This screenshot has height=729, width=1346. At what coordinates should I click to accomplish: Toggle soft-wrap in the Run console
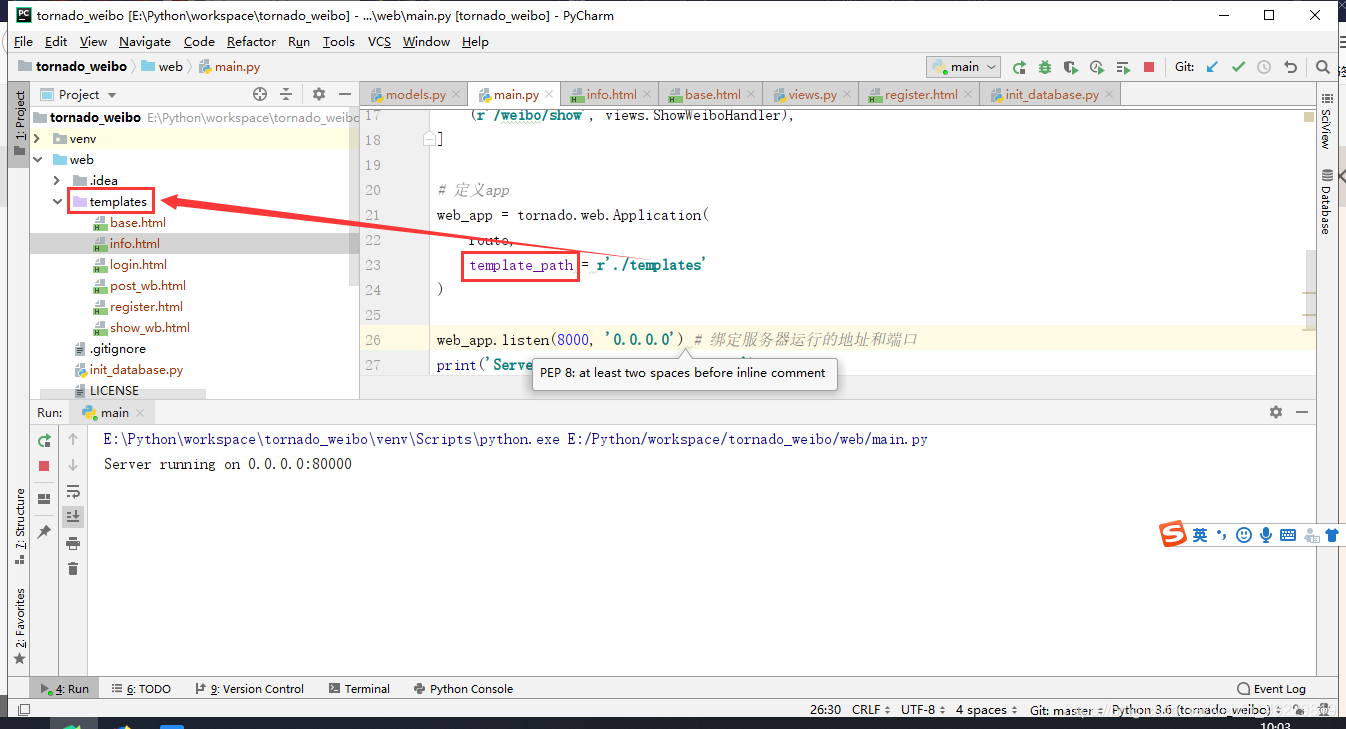click(73, 491)
